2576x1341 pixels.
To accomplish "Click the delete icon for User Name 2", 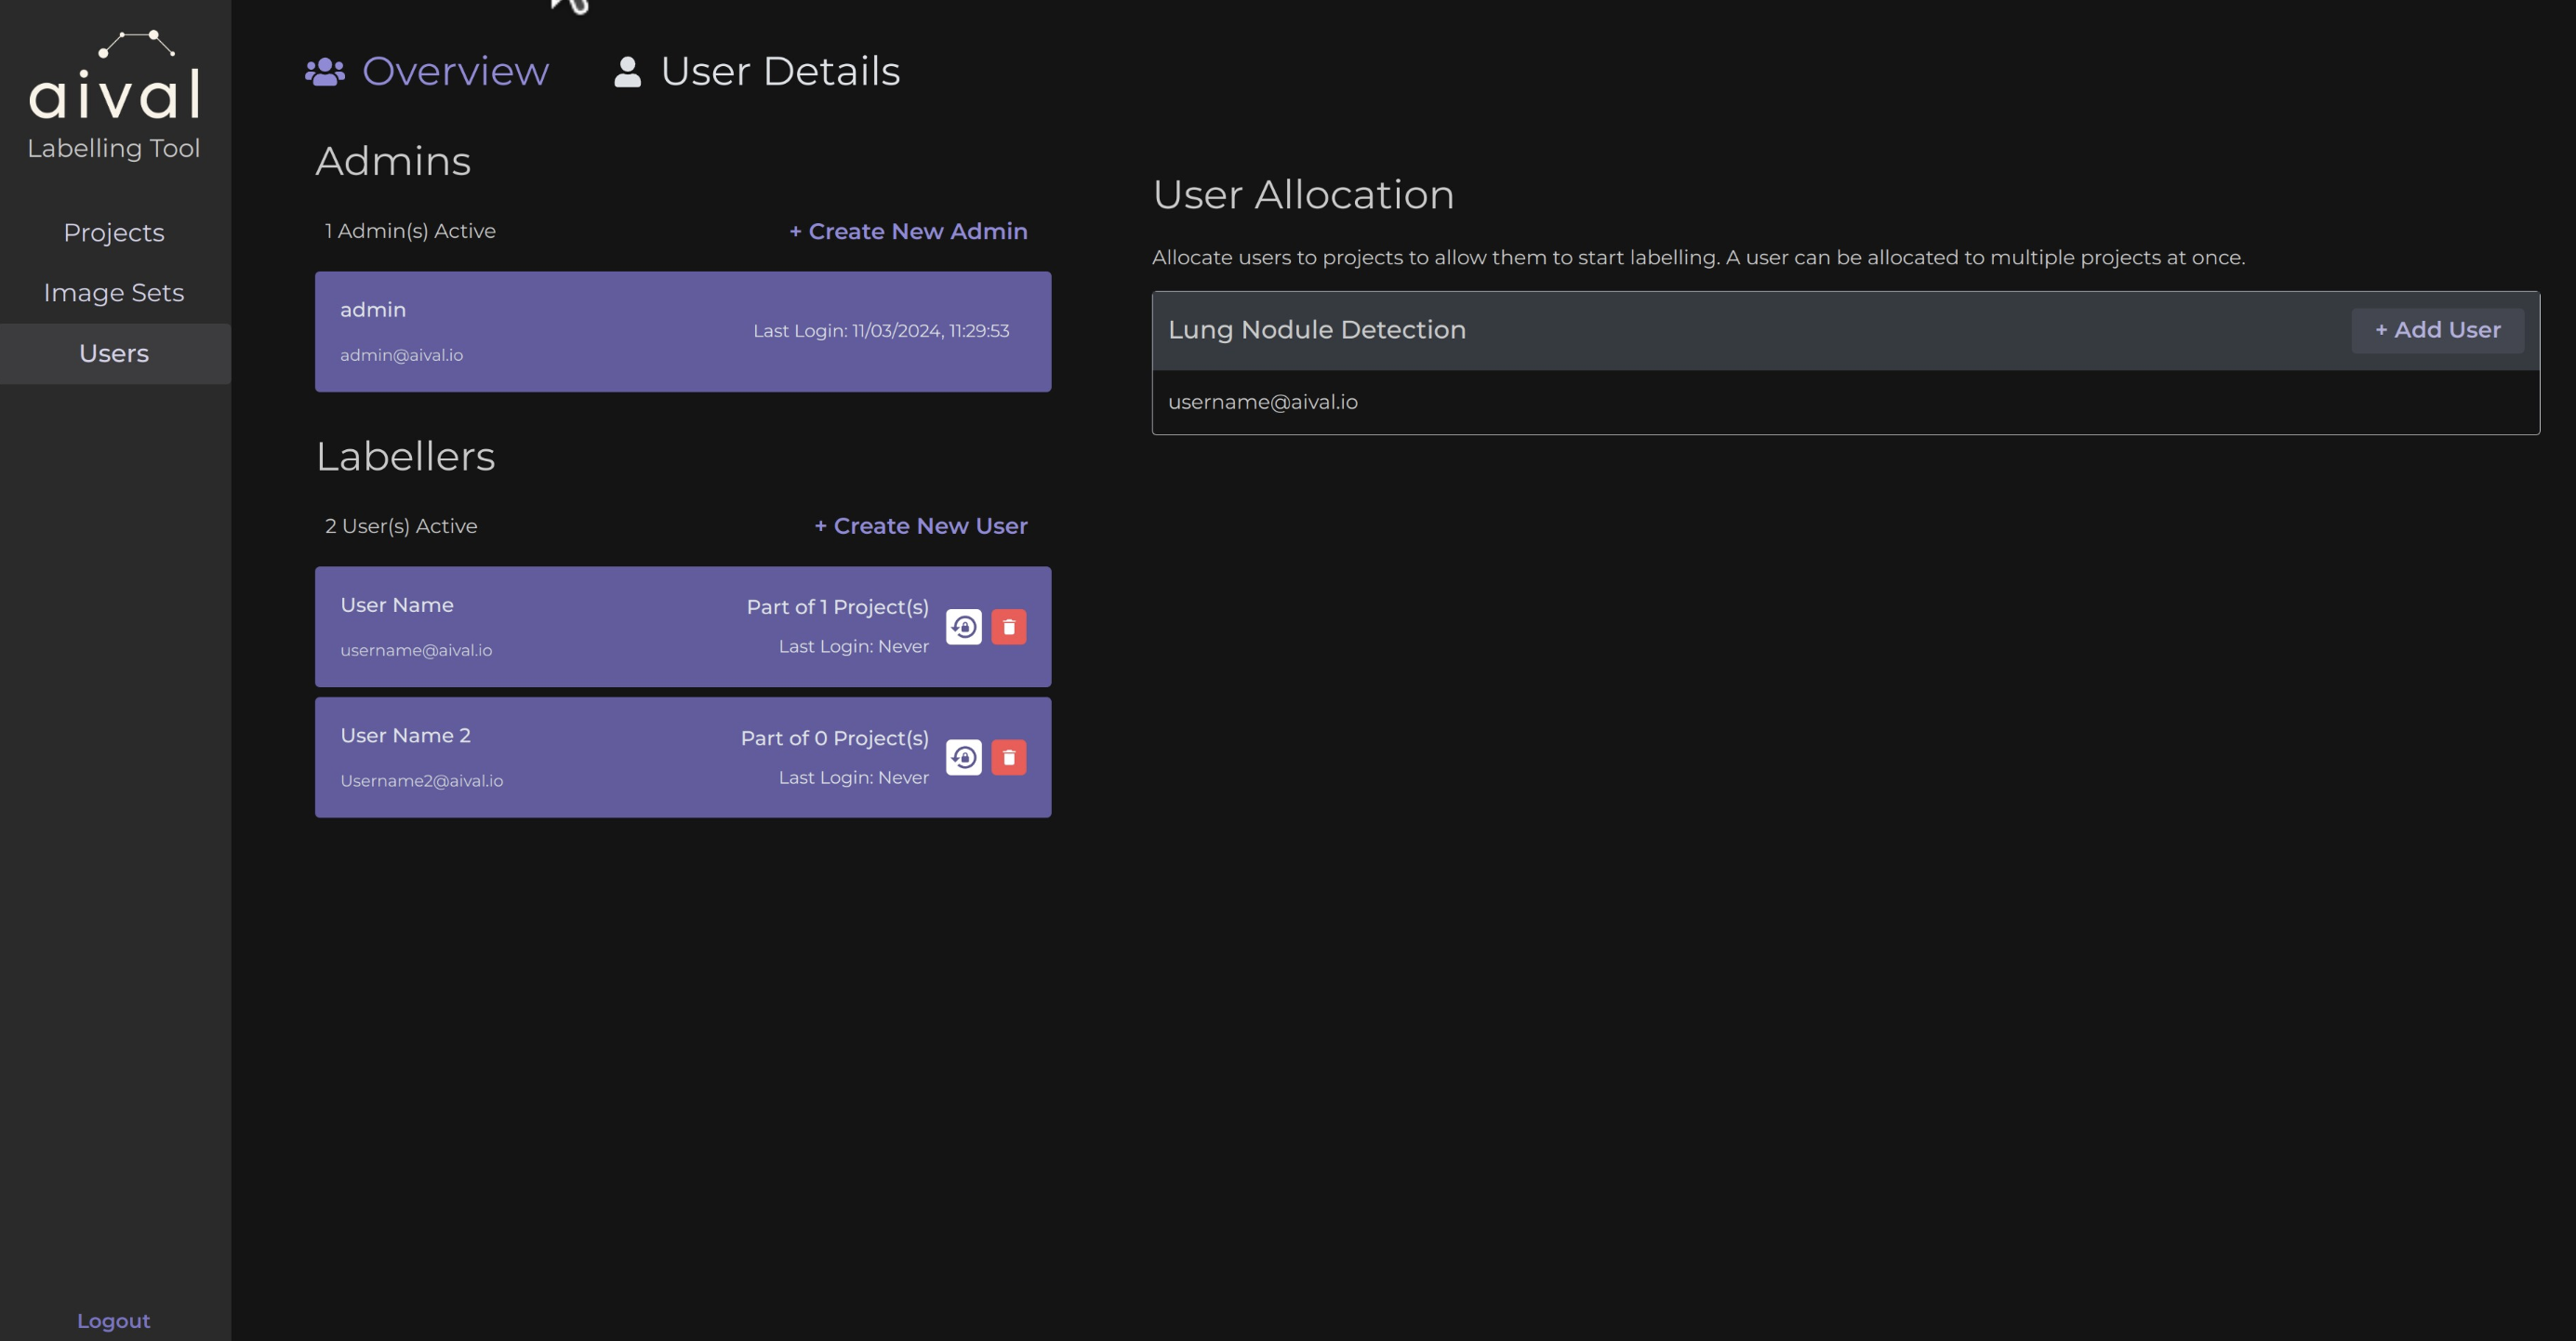I will [x=1009, y=757].
